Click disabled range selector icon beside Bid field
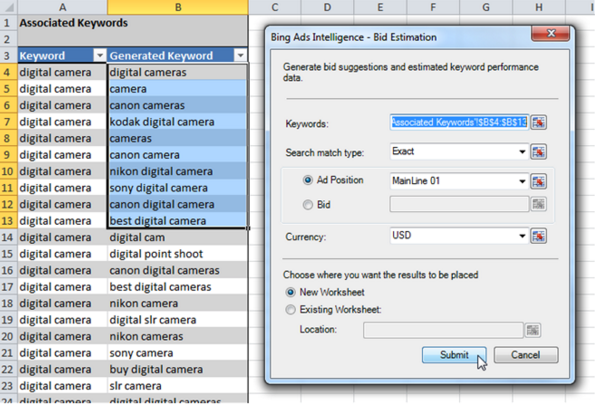This screenshot has width=595, height=406. coord(538,204)
